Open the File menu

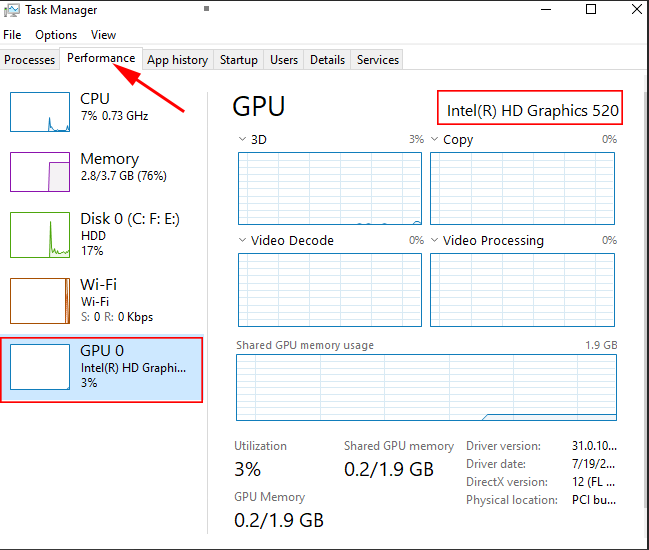pos(12,35)
